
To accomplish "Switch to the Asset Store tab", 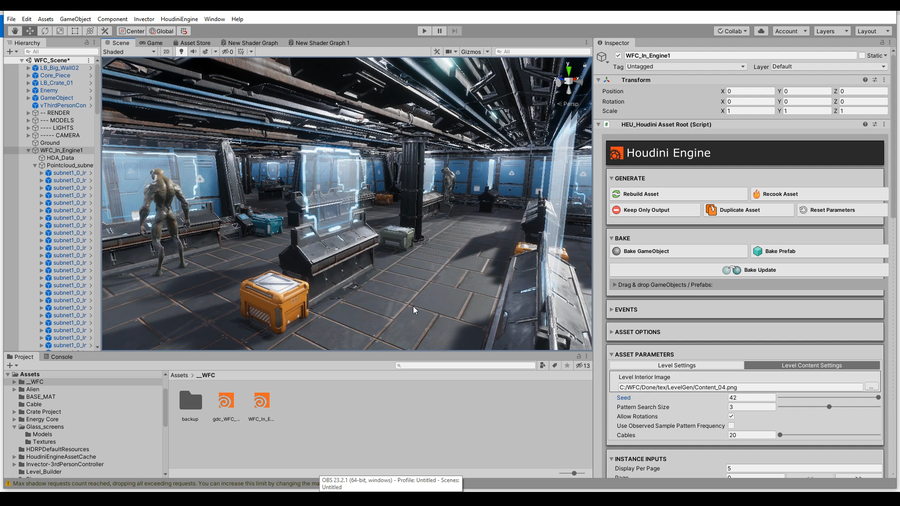I will 192,43.
